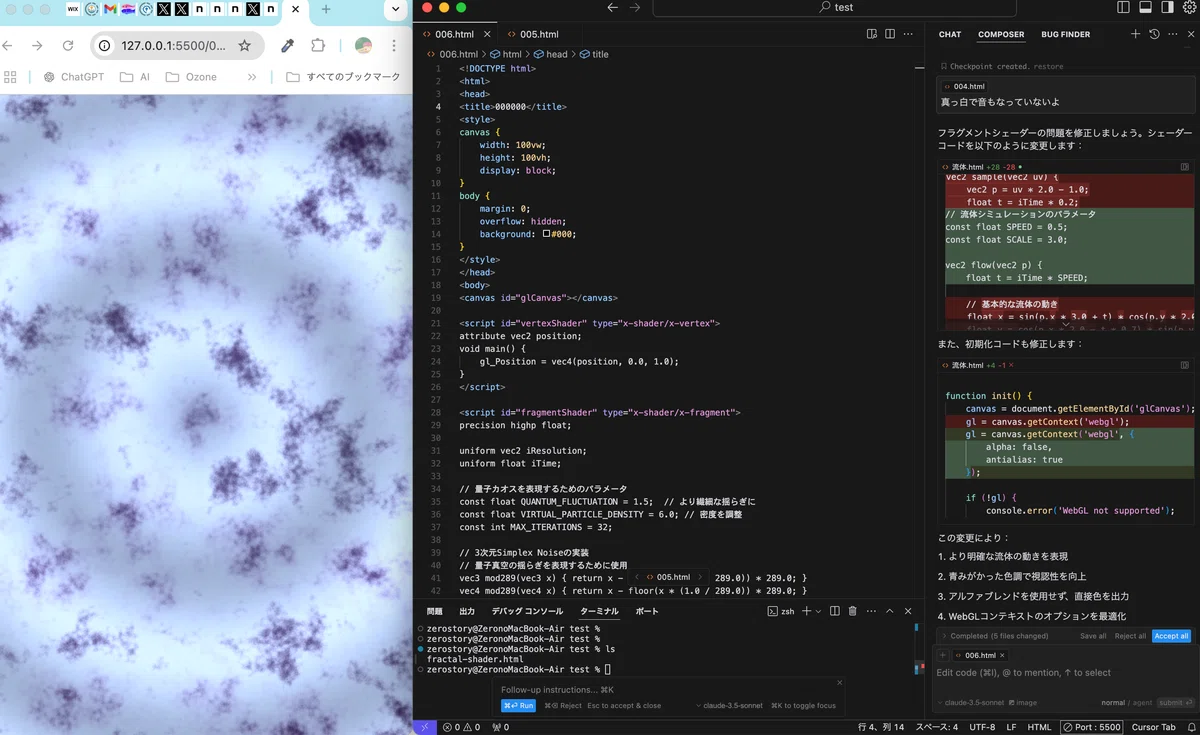1200x735 pixels.
Task: Show composer history clock icon
Action: [1154, 34]
